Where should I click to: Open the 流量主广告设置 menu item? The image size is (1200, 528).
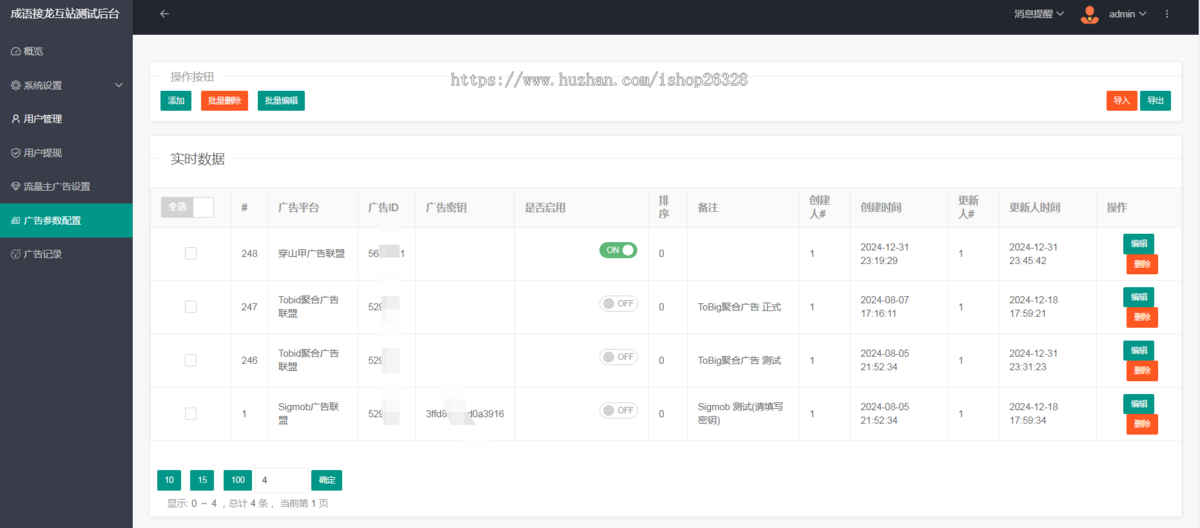click(66, 187)
